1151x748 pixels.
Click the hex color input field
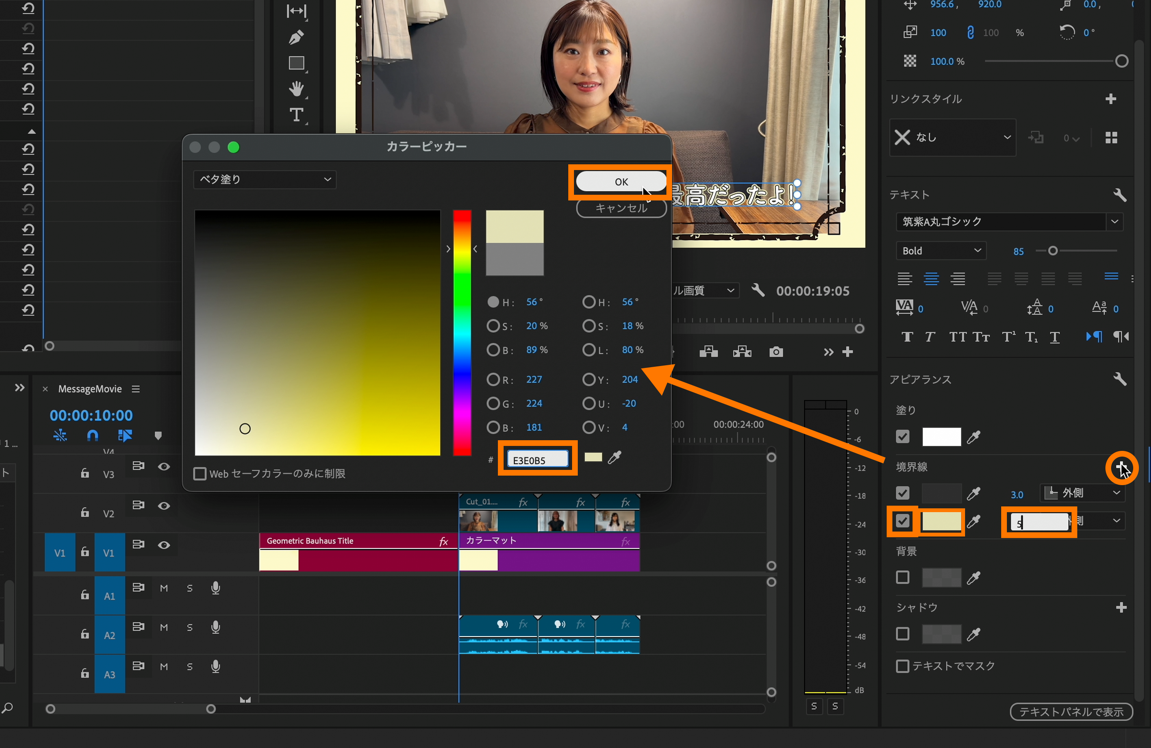pyautogui.click(x=537, y=460)
